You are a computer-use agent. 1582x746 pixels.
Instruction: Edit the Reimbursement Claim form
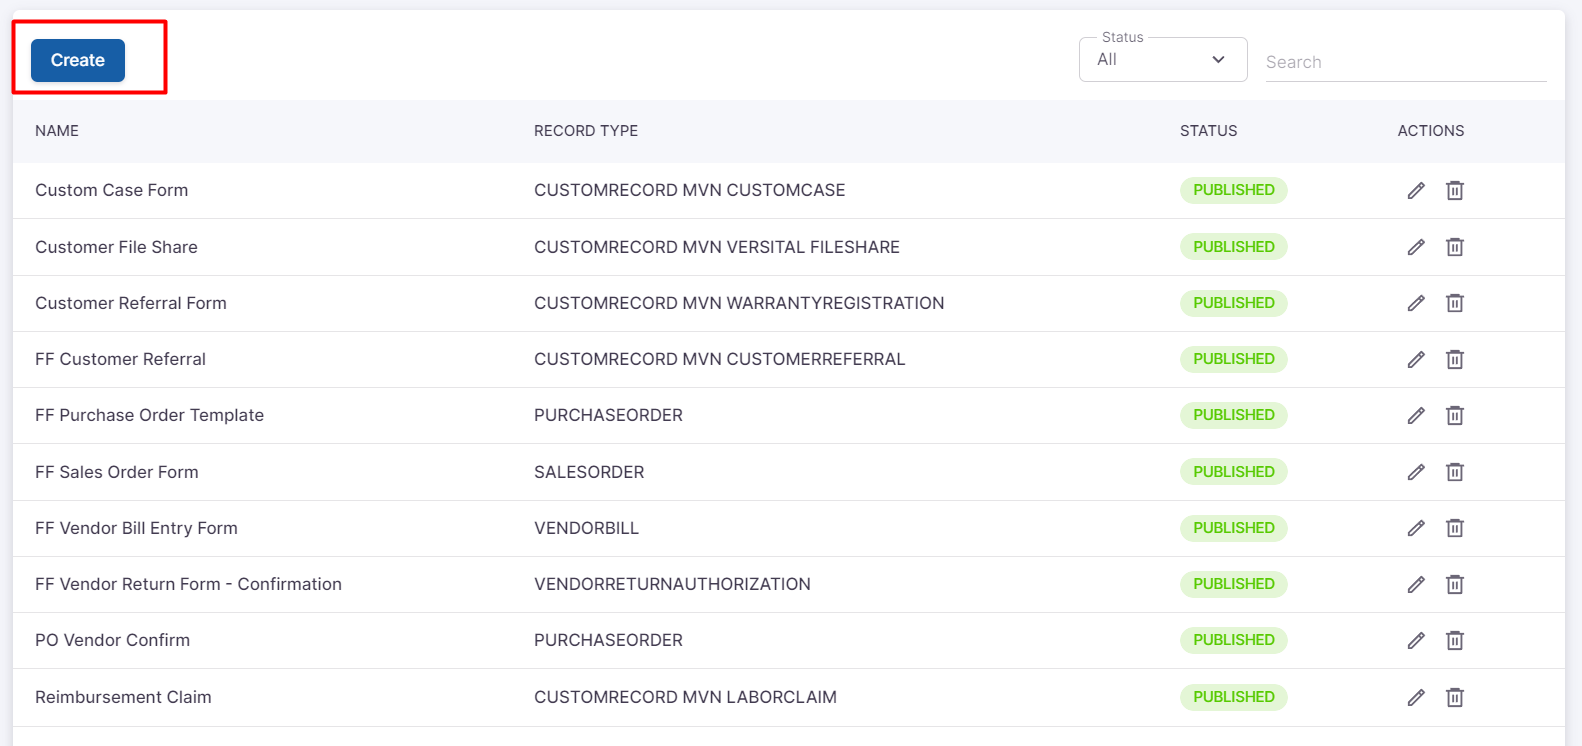tap(1416, 697)
